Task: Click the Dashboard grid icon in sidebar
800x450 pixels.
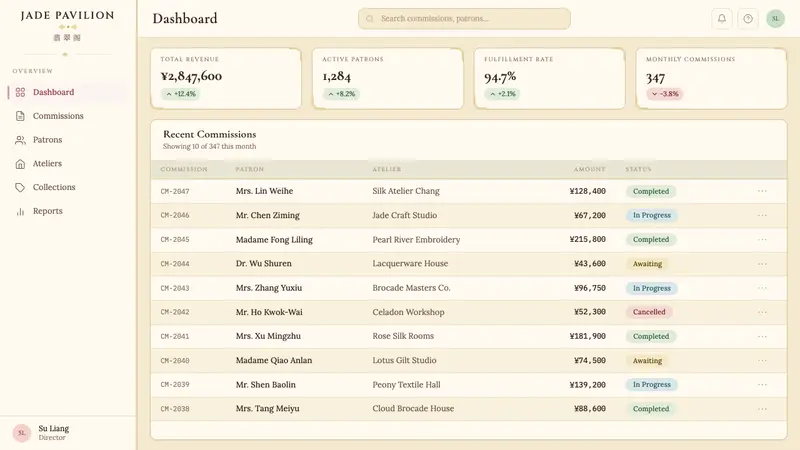Action: [x=20, y=92]
